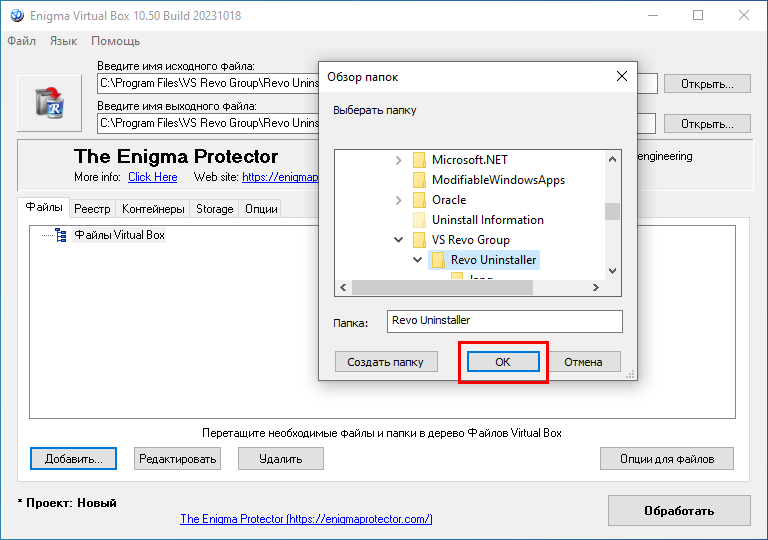Click the folder tree scroll-left arrow

click(343, 288)
